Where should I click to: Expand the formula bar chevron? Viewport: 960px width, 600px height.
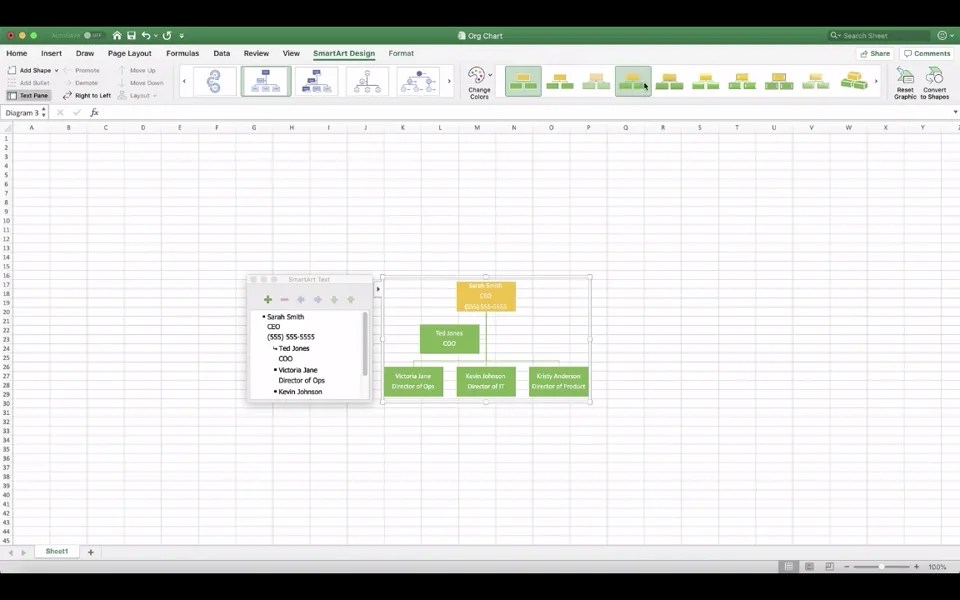954,112
